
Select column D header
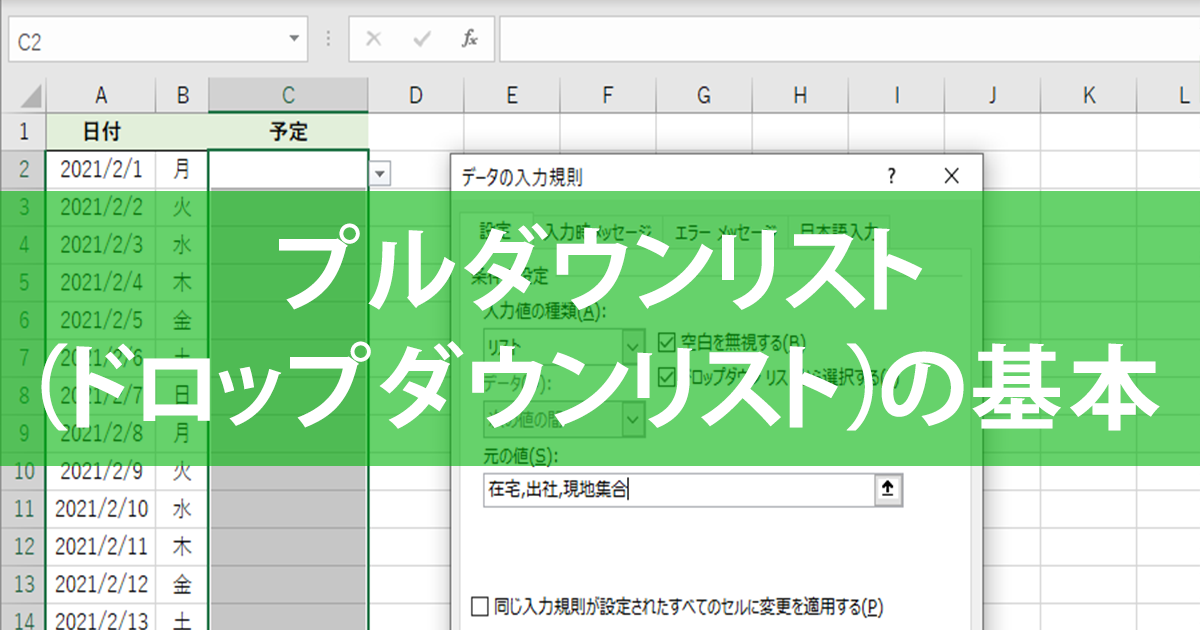click(416, 96)
